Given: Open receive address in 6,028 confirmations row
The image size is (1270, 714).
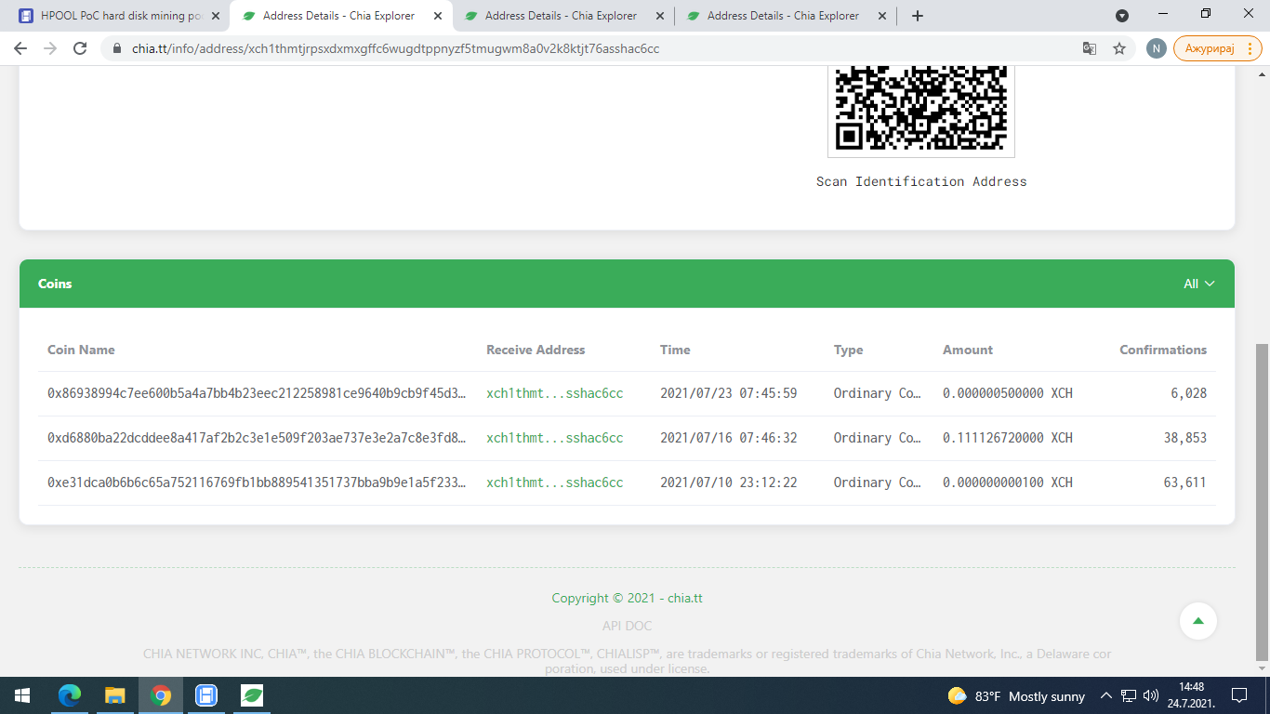Looking at the screenshot, I should pos(555,393).
